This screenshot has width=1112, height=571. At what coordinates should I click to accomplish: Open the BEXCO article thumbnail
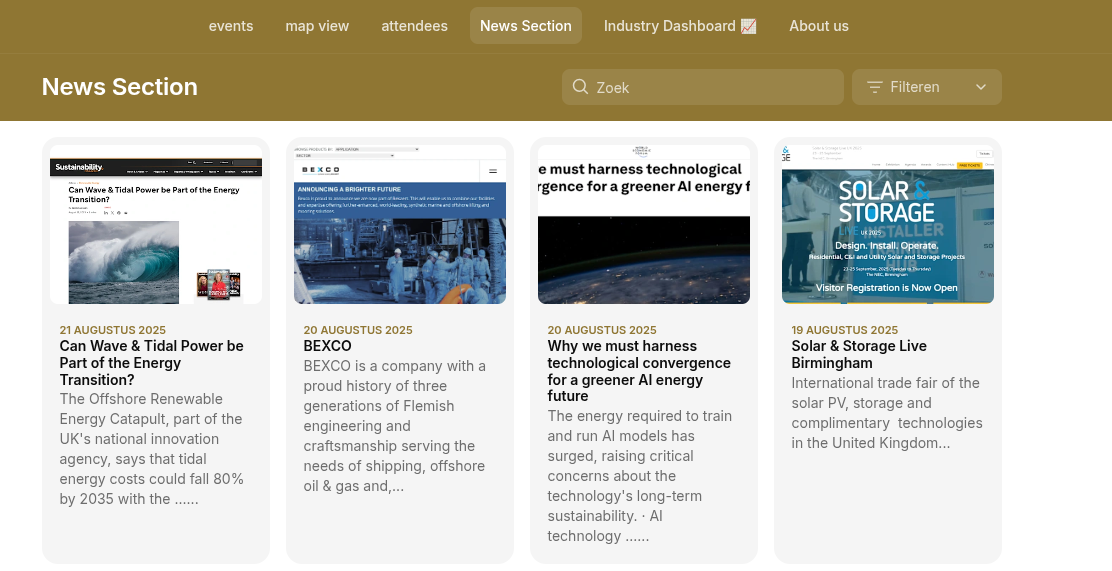[x=400, y=225]
